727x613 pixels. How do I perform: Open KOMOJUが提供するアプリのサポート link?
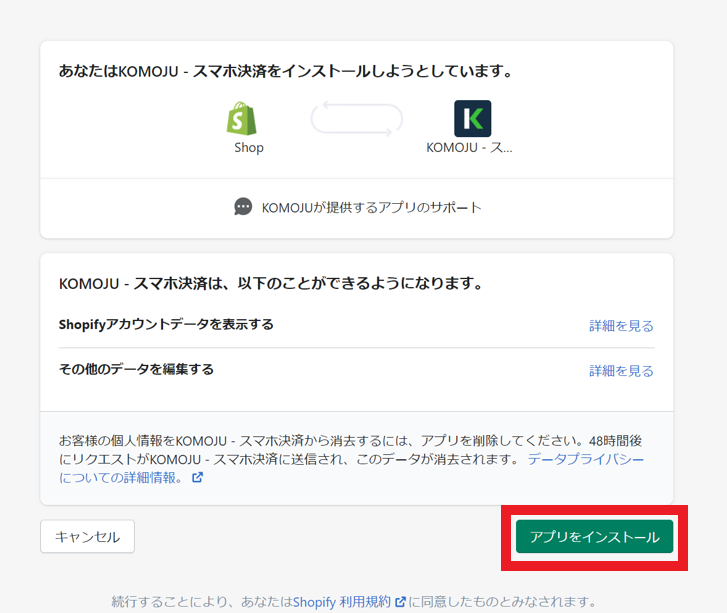pos(371,208)
